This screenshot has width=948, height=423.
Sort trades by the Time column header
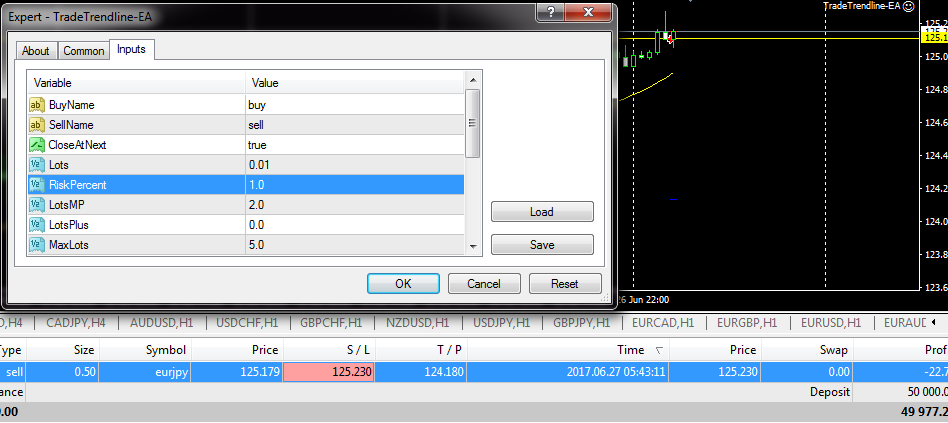[630, 350]
